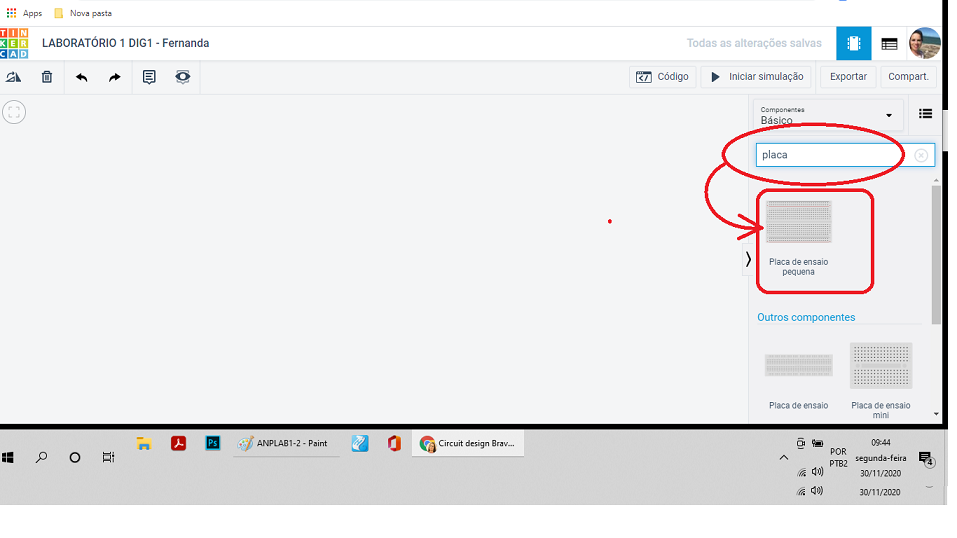Expand the system tray hidden icons
957x538 pixels.
click(783, 457)
